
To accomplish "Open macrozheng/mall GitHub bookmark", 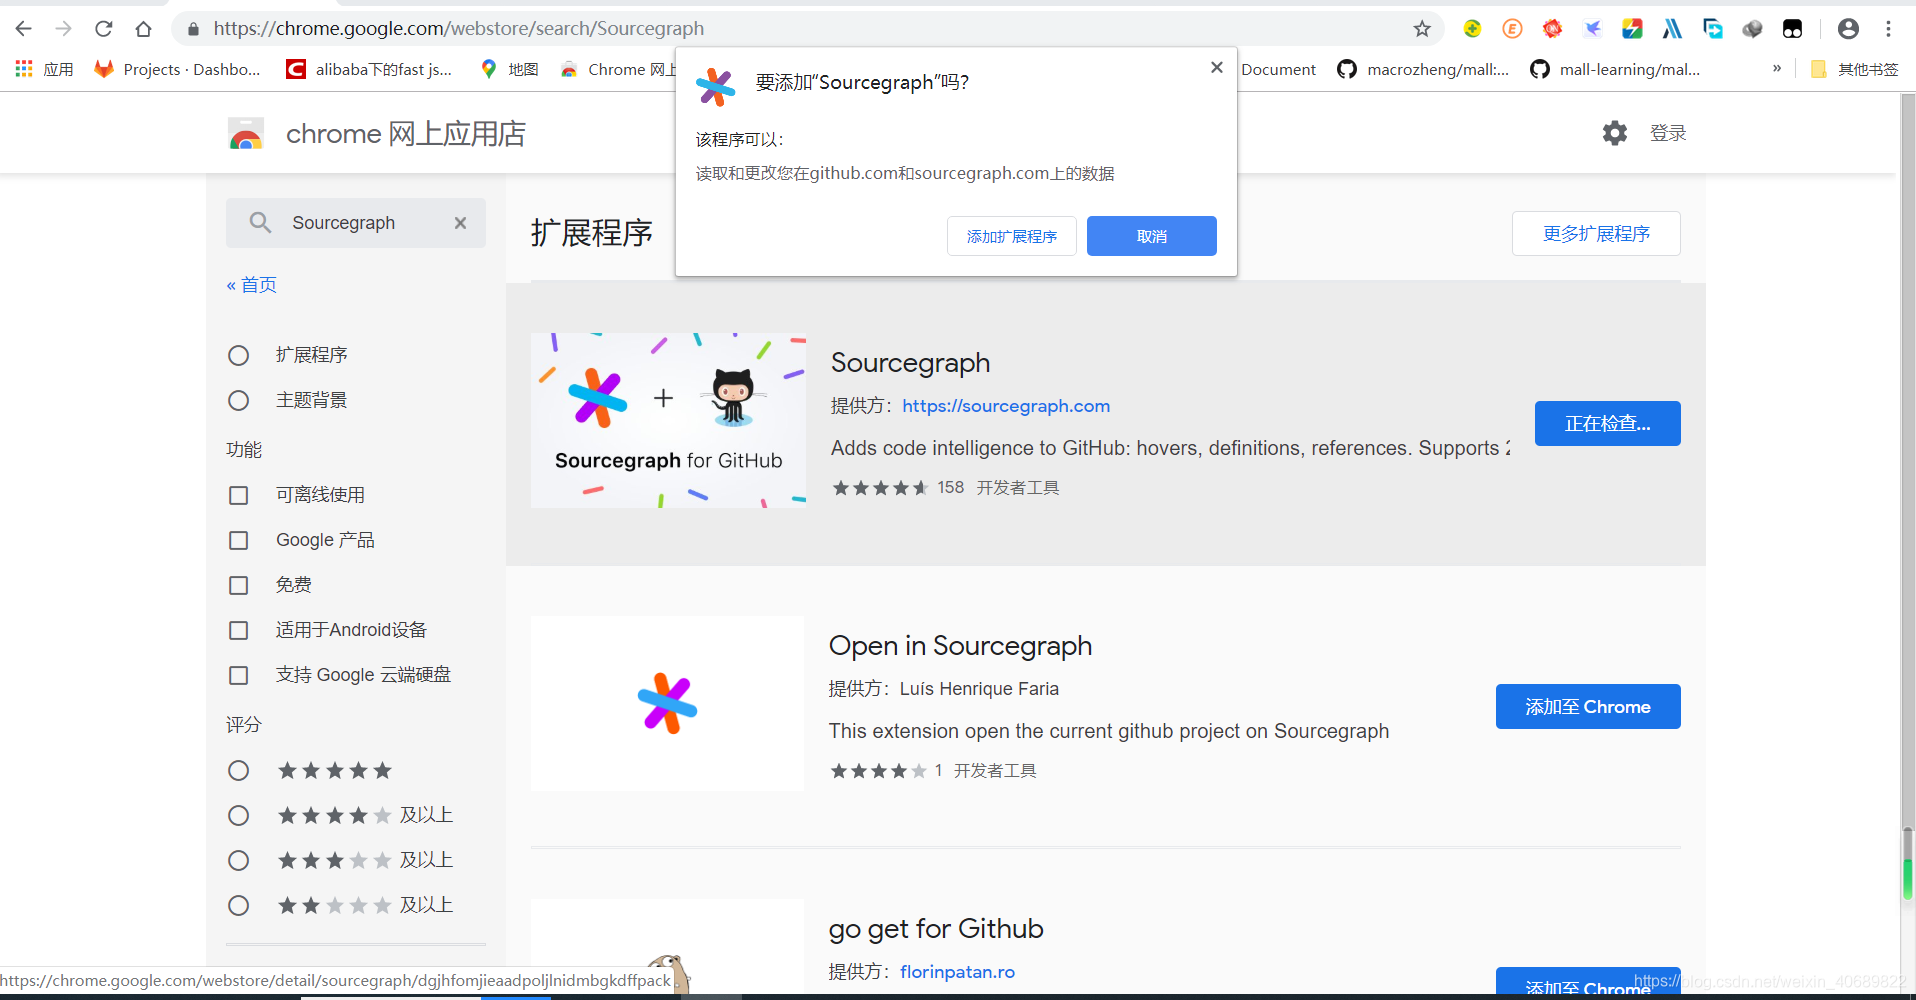I will pos(1423,69).
